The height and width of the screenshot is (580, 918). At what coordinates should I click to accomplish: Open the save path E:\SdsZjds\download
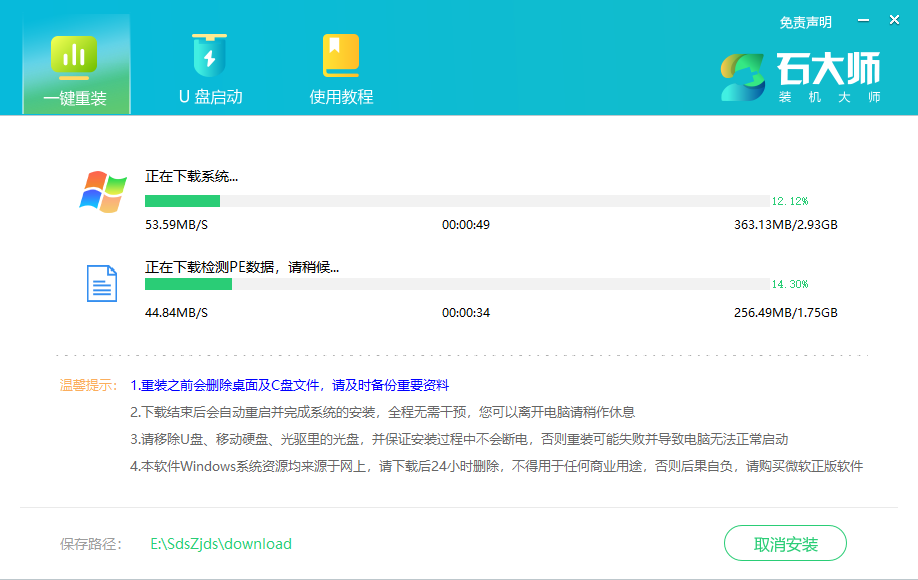219,544
